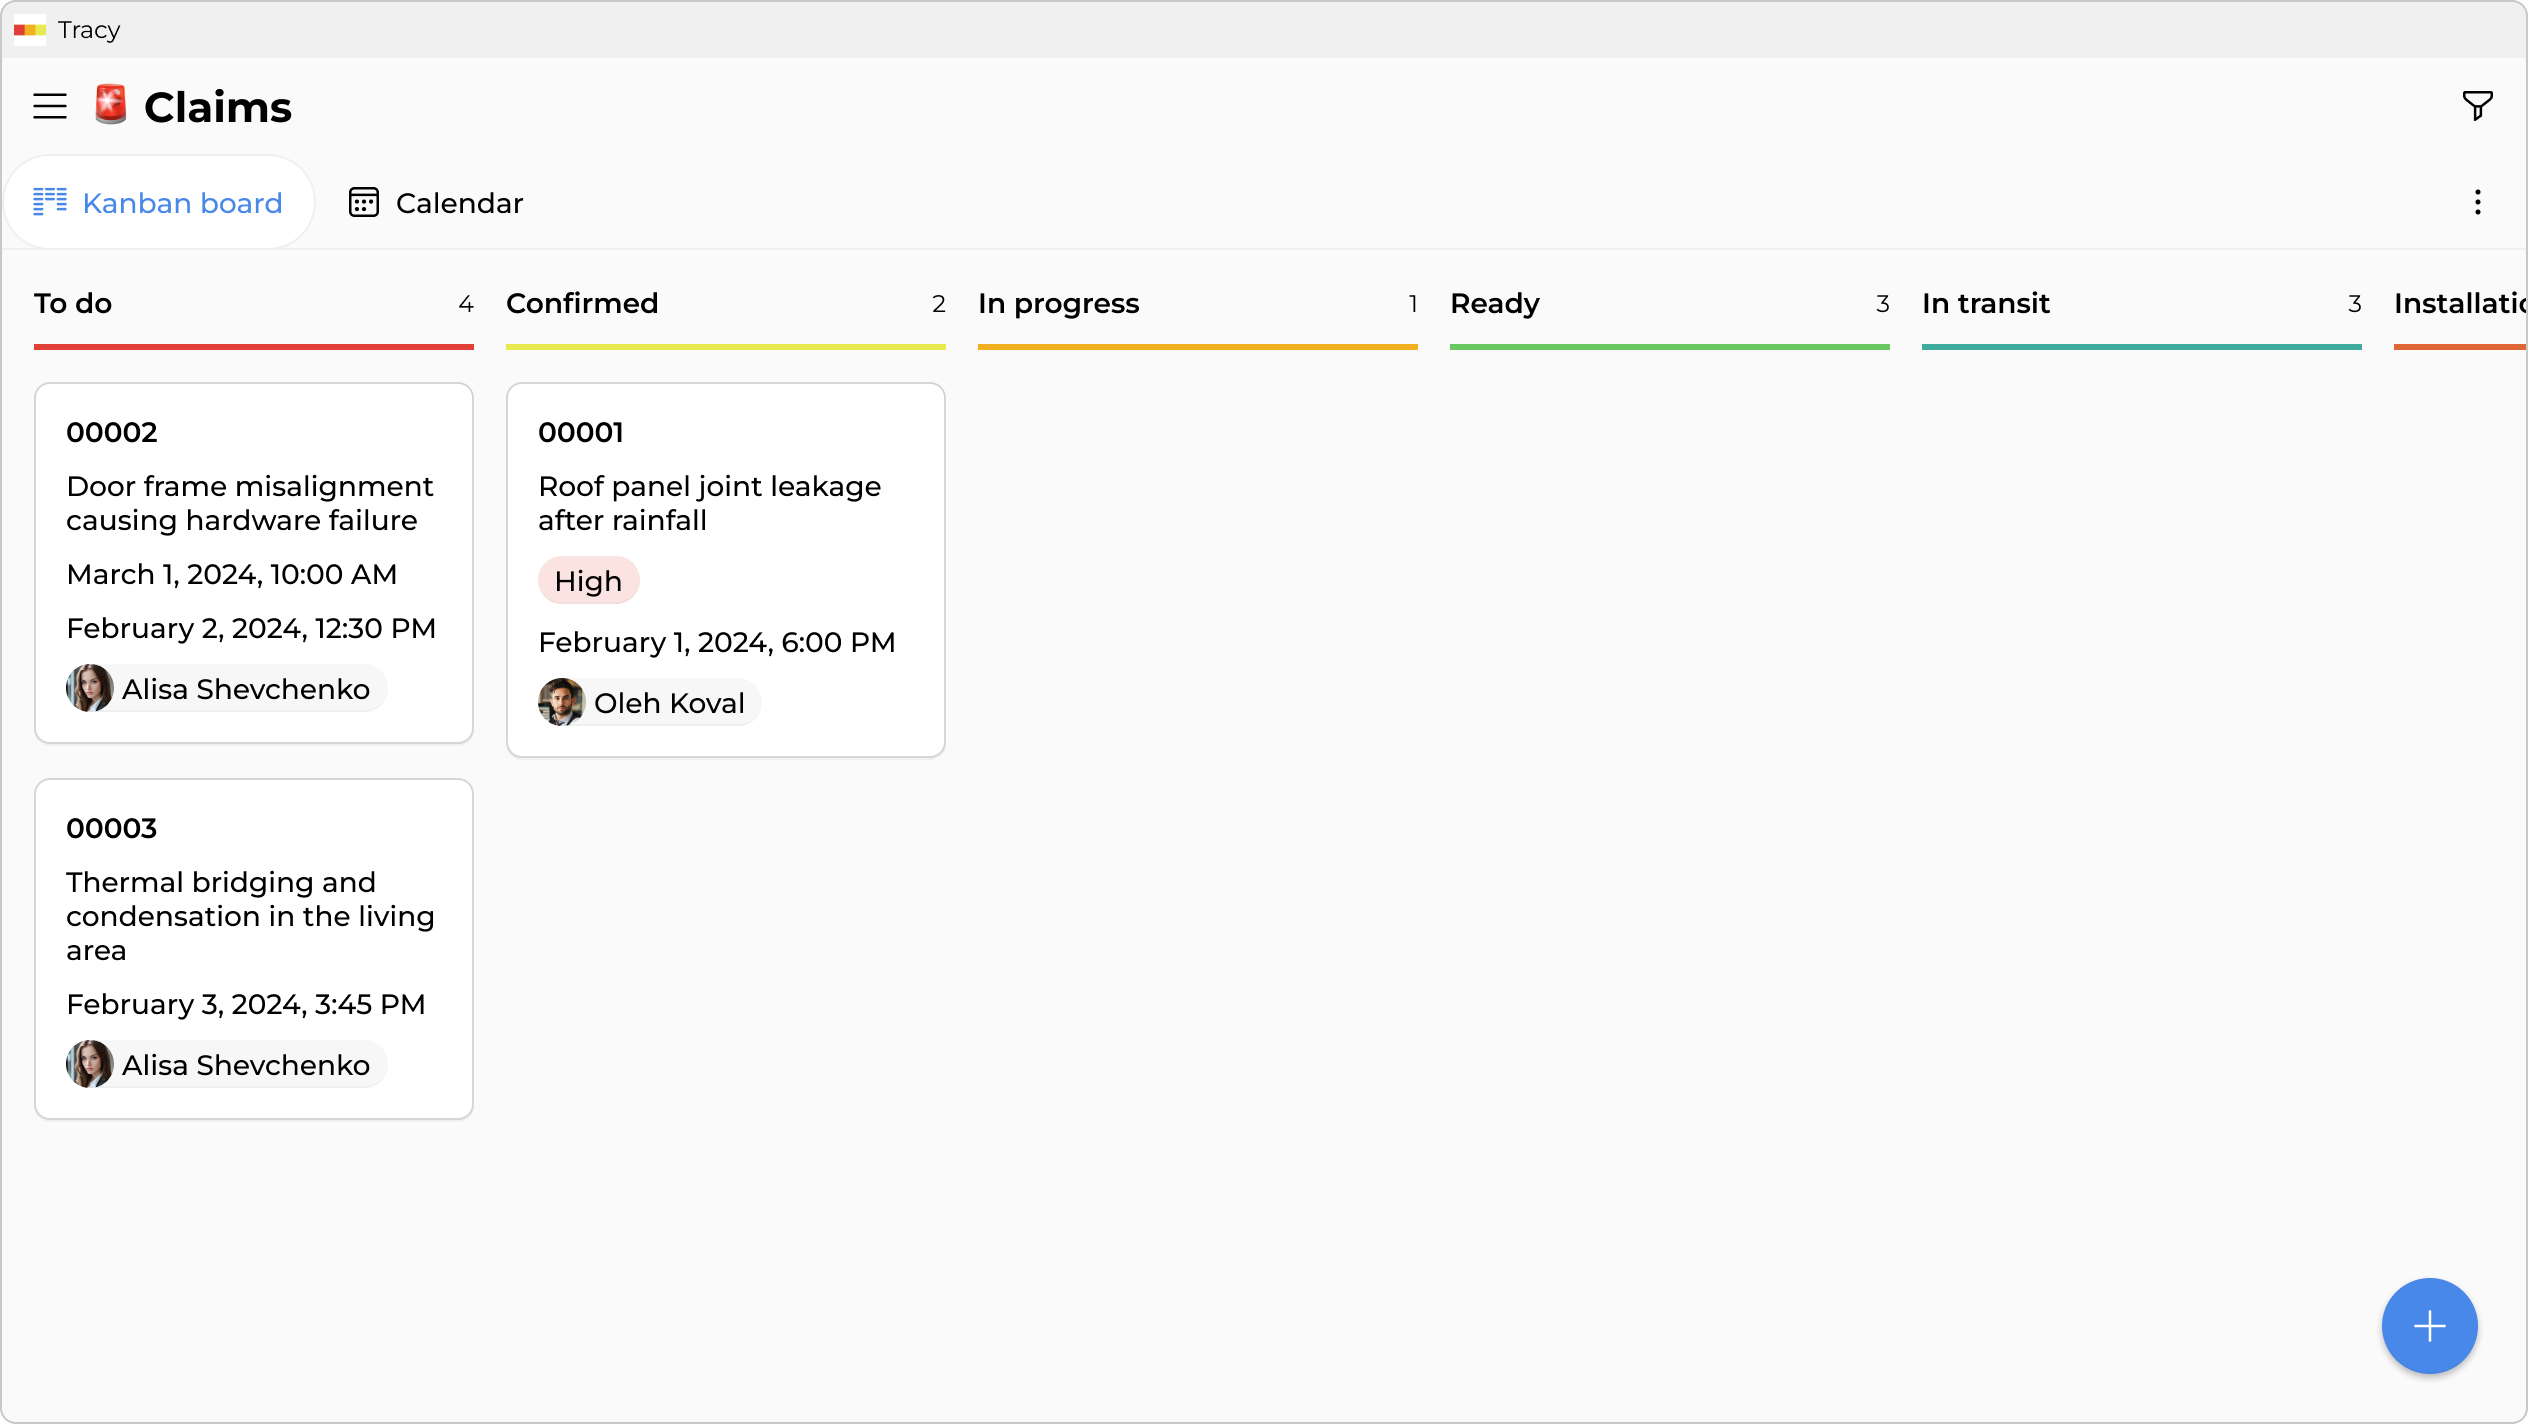This screenshot has width=2528, height=1424.
Task: Click the In transit column header
Action: click(x=1985, y=304)
